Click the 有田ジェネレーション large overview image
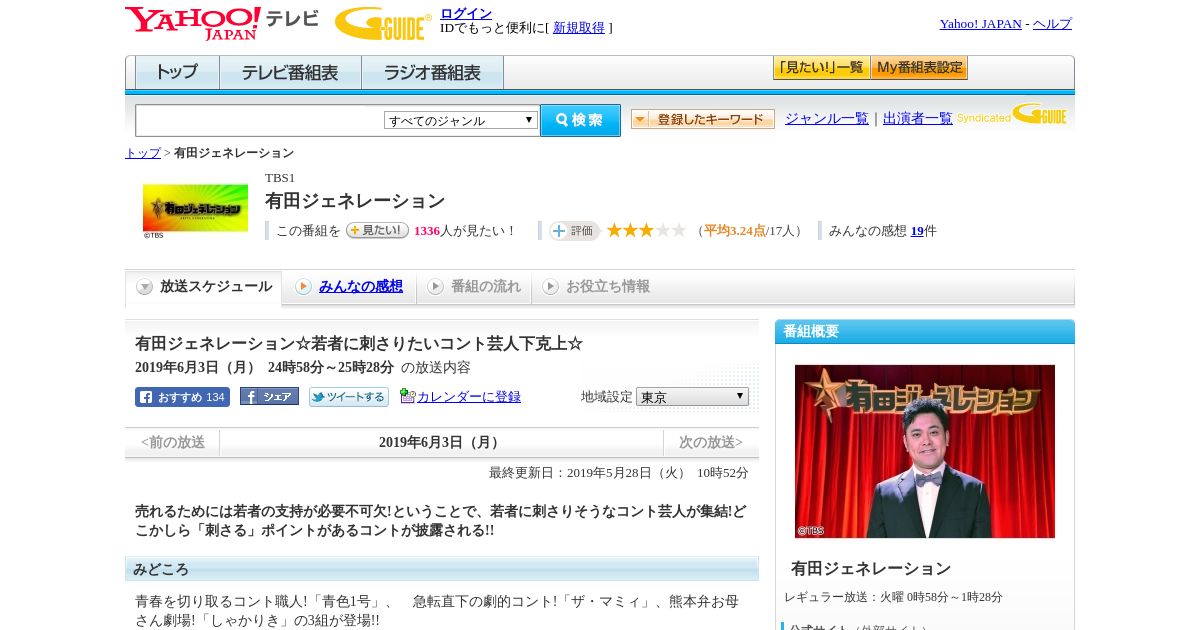Screen dimensions: 1200x630 pyautogui.click(x=925, y=451)
